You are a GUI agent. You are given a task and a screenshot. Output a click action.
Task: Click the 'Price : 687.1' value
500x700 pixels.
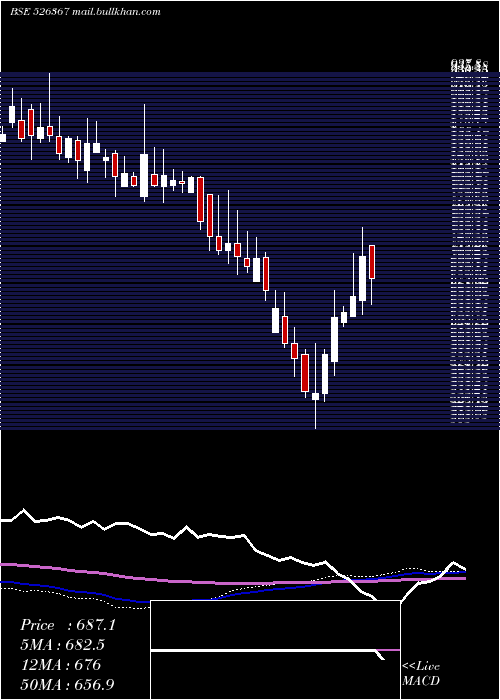(68, 625)
